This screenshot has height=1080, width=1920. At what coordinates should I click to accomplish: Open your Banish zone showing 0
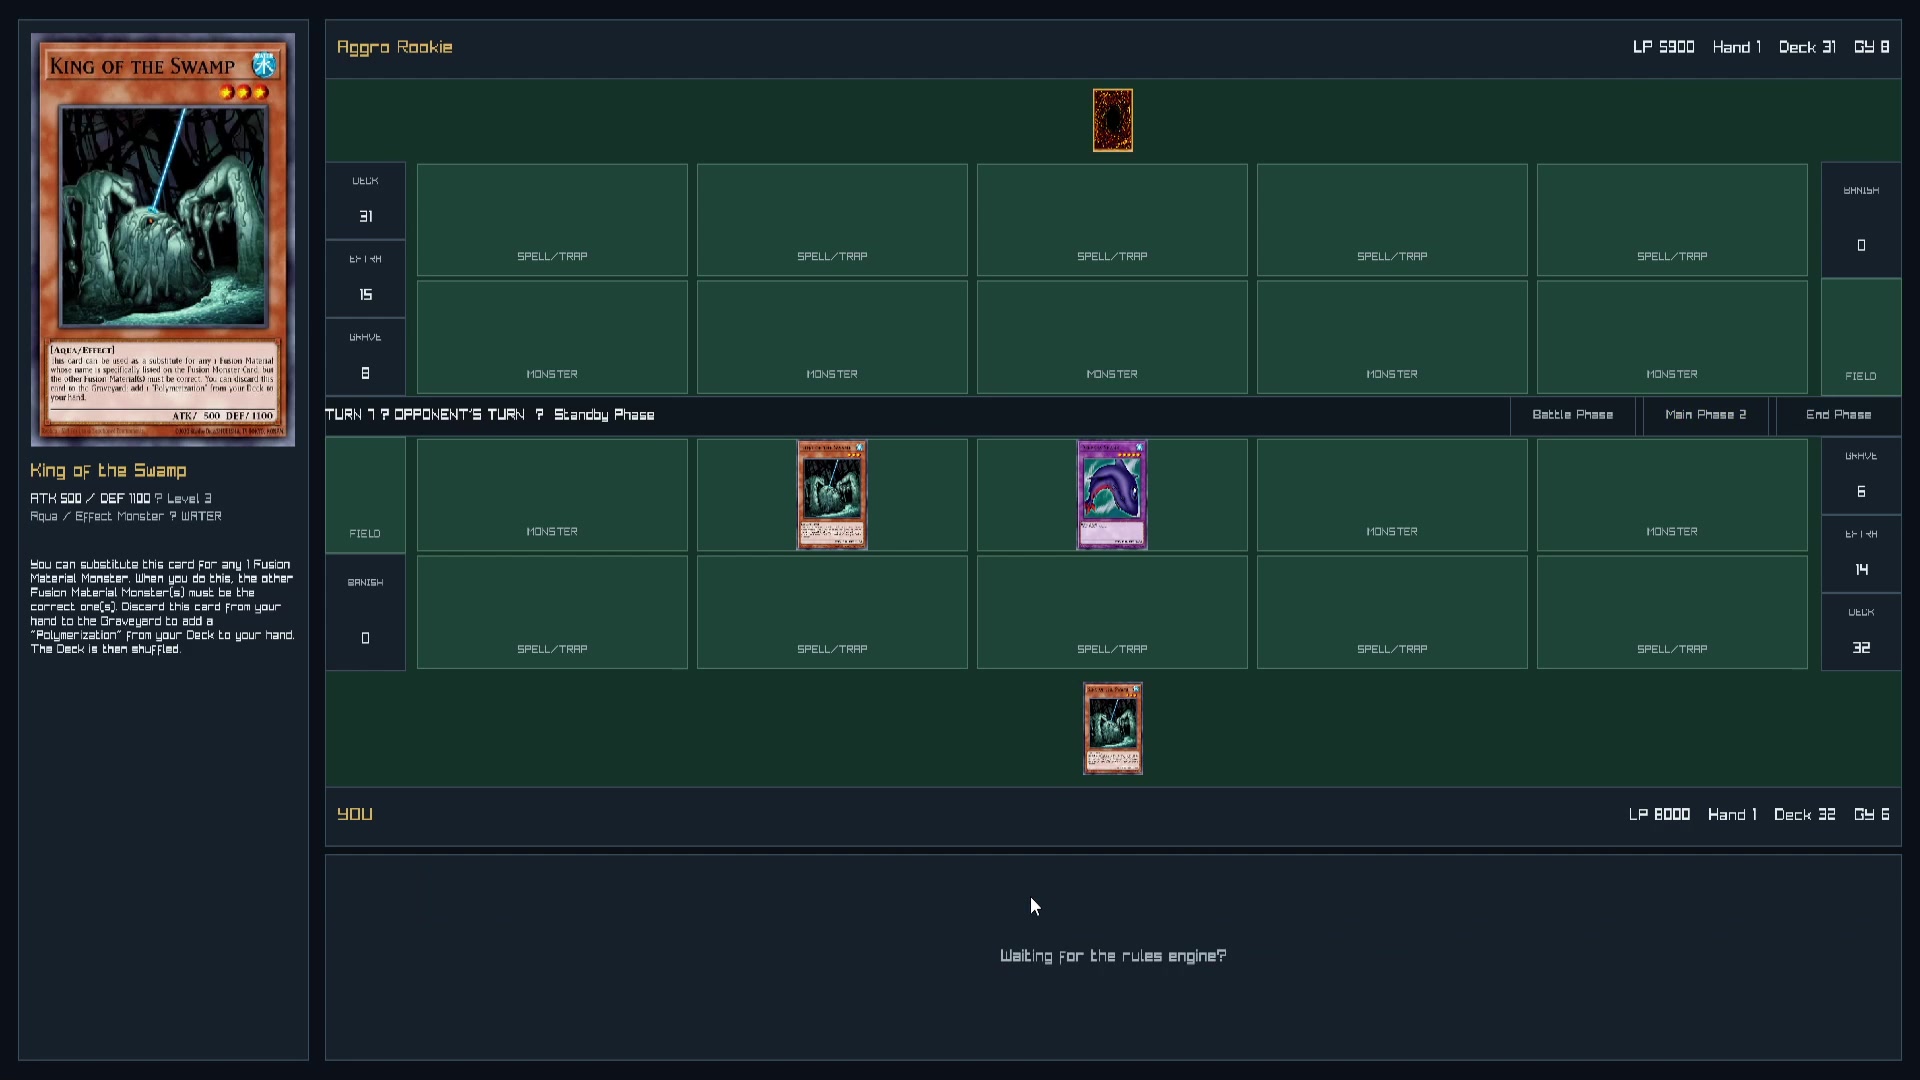(x=365, y=612)
